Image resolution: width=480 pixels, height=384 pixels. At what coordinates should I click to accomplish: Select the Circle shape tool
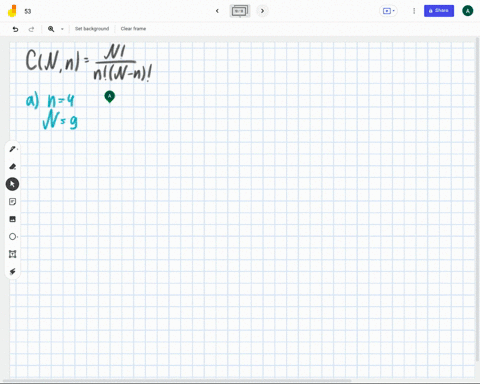(x=13, y=237)
